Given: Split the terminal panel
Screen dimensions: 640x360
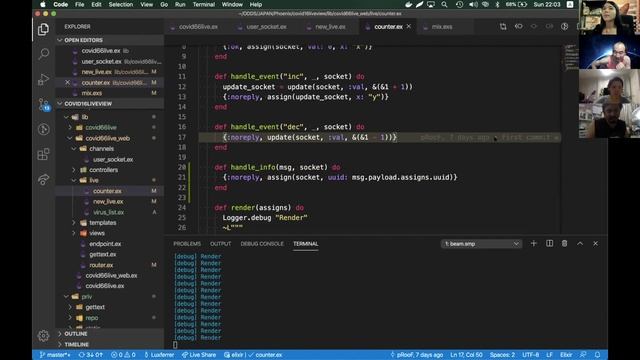Looking at the screenshot, I should 549,244.
